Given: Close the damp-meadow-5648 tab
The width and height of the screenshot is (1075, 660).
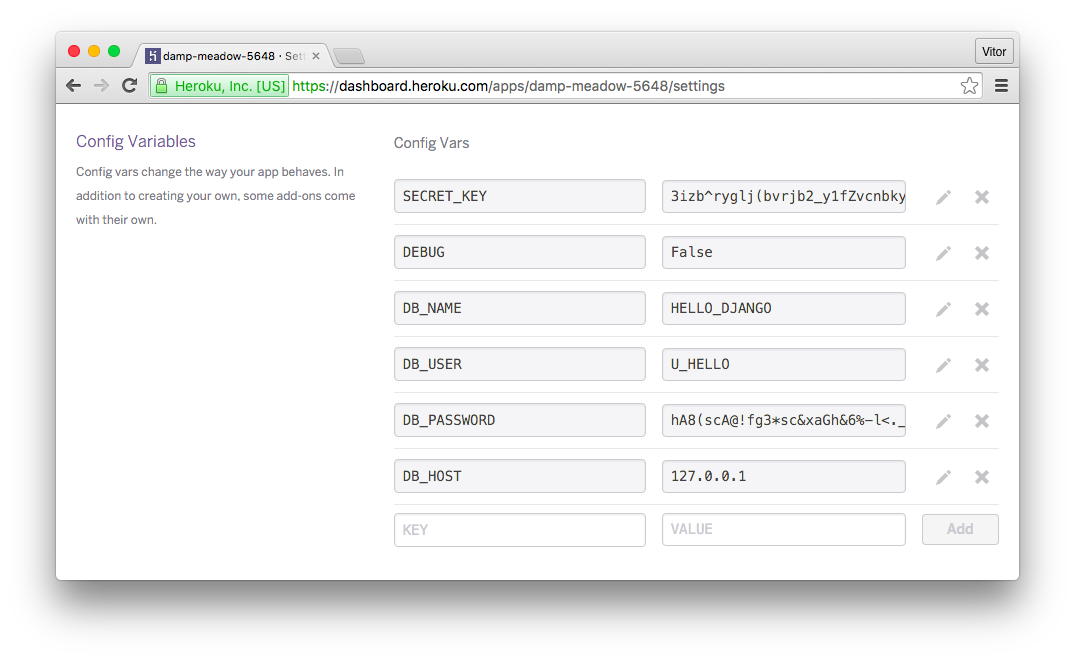Looking at the screenshot, I should point(316,56).
